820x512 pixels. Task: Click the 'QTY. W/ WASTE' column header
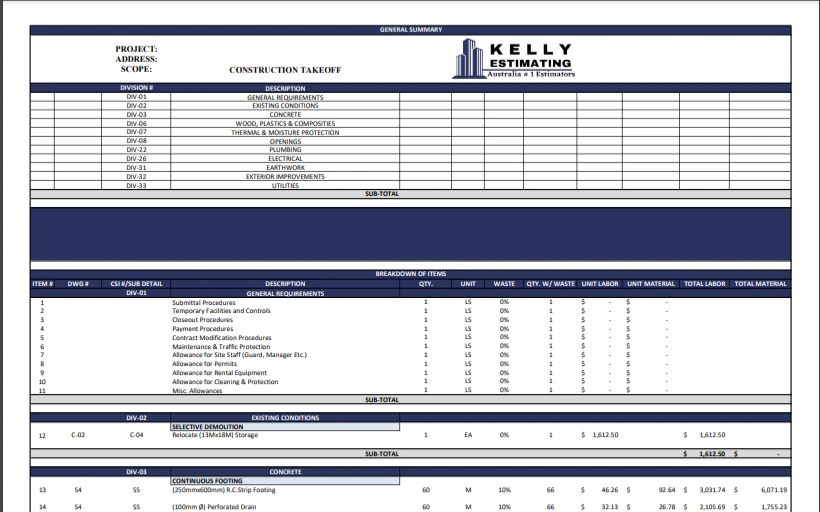coord(550,284)
